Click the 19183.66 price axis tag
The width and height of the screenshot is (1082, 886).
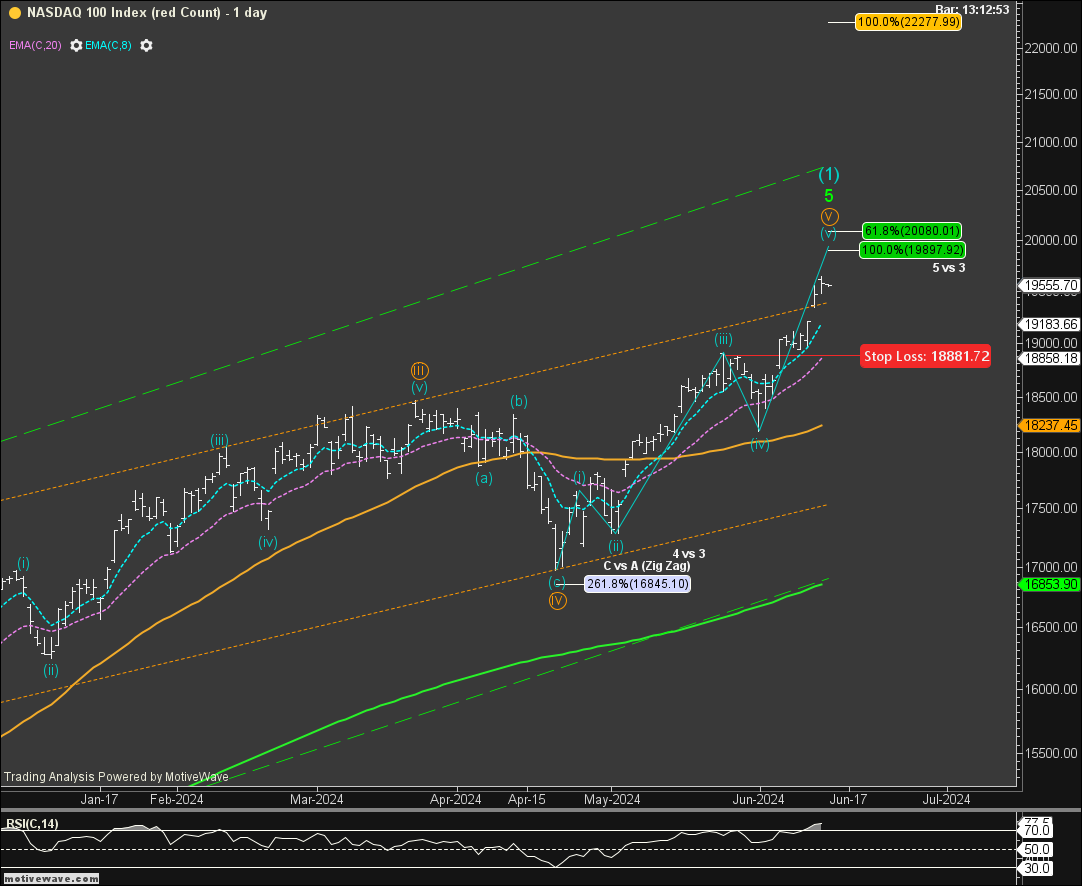(1051, 324)
